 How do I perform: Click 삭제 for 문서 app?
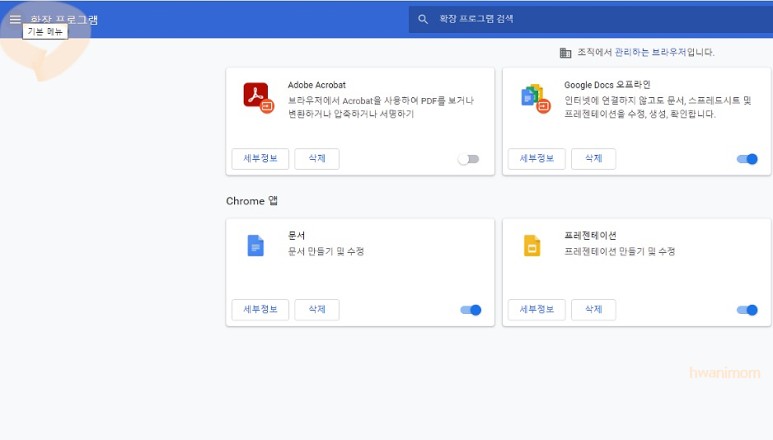317,309
